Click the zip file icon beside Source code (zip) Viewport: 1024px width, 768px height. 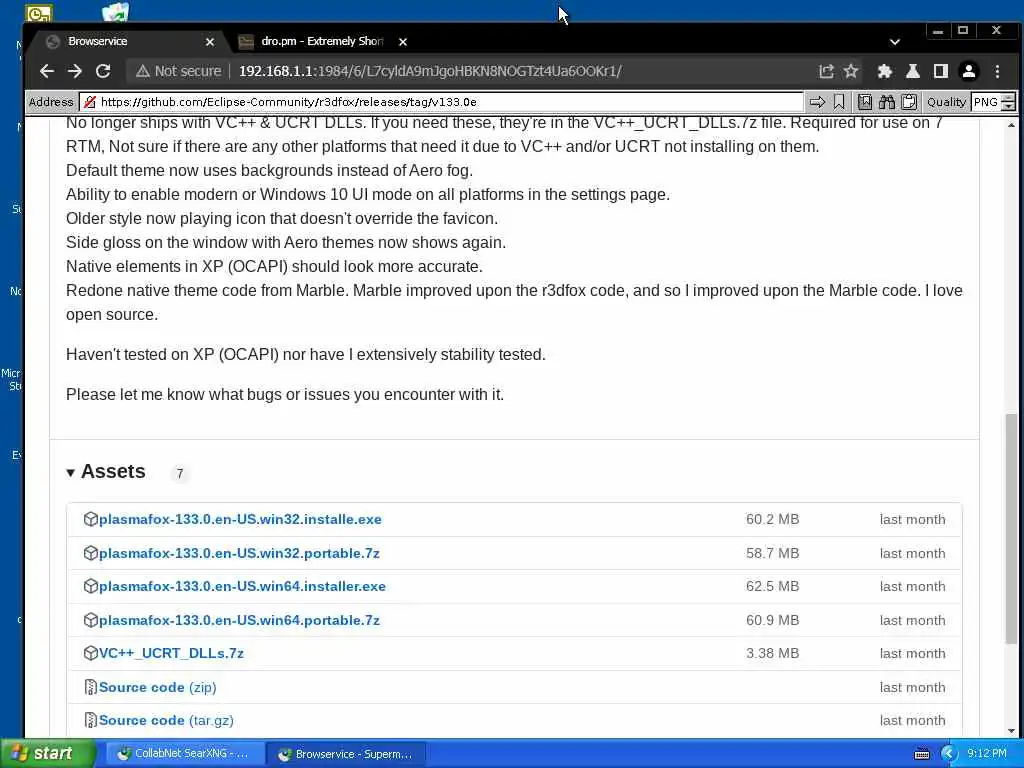[91, 687]
